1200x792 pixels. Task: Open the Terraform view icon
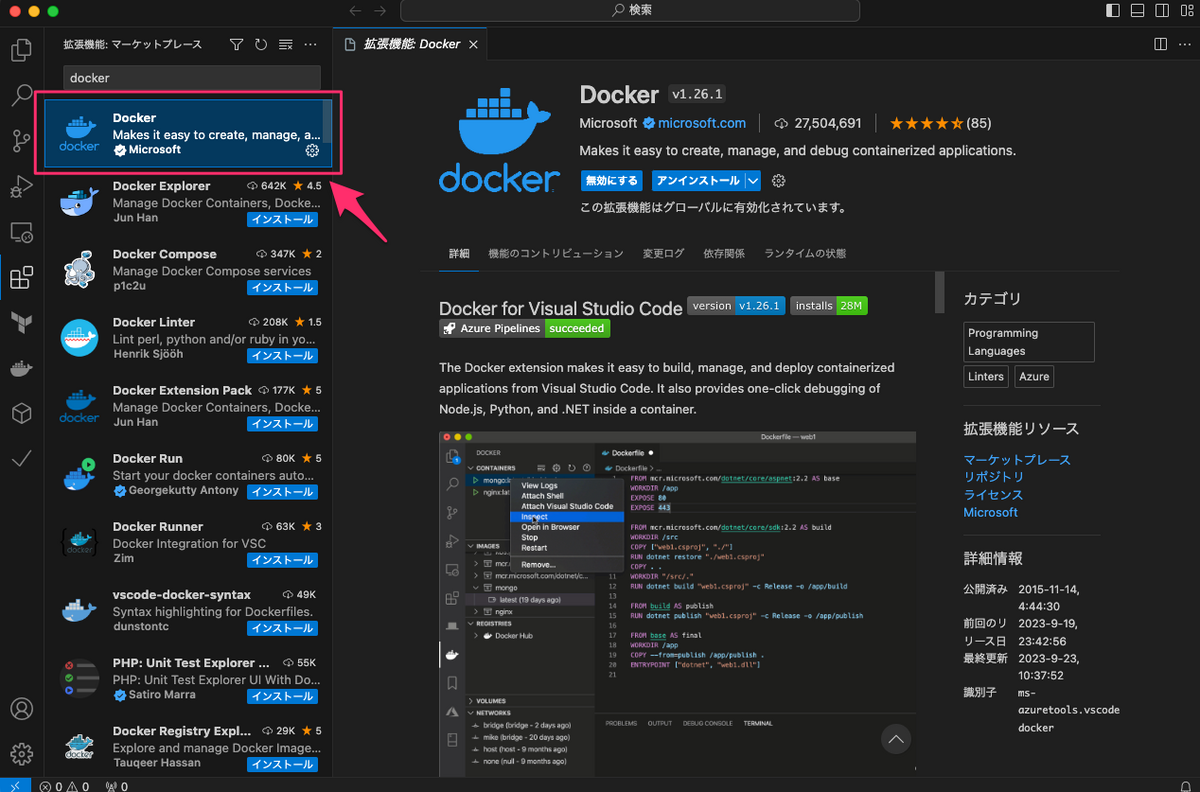click(x=21, y=322)
